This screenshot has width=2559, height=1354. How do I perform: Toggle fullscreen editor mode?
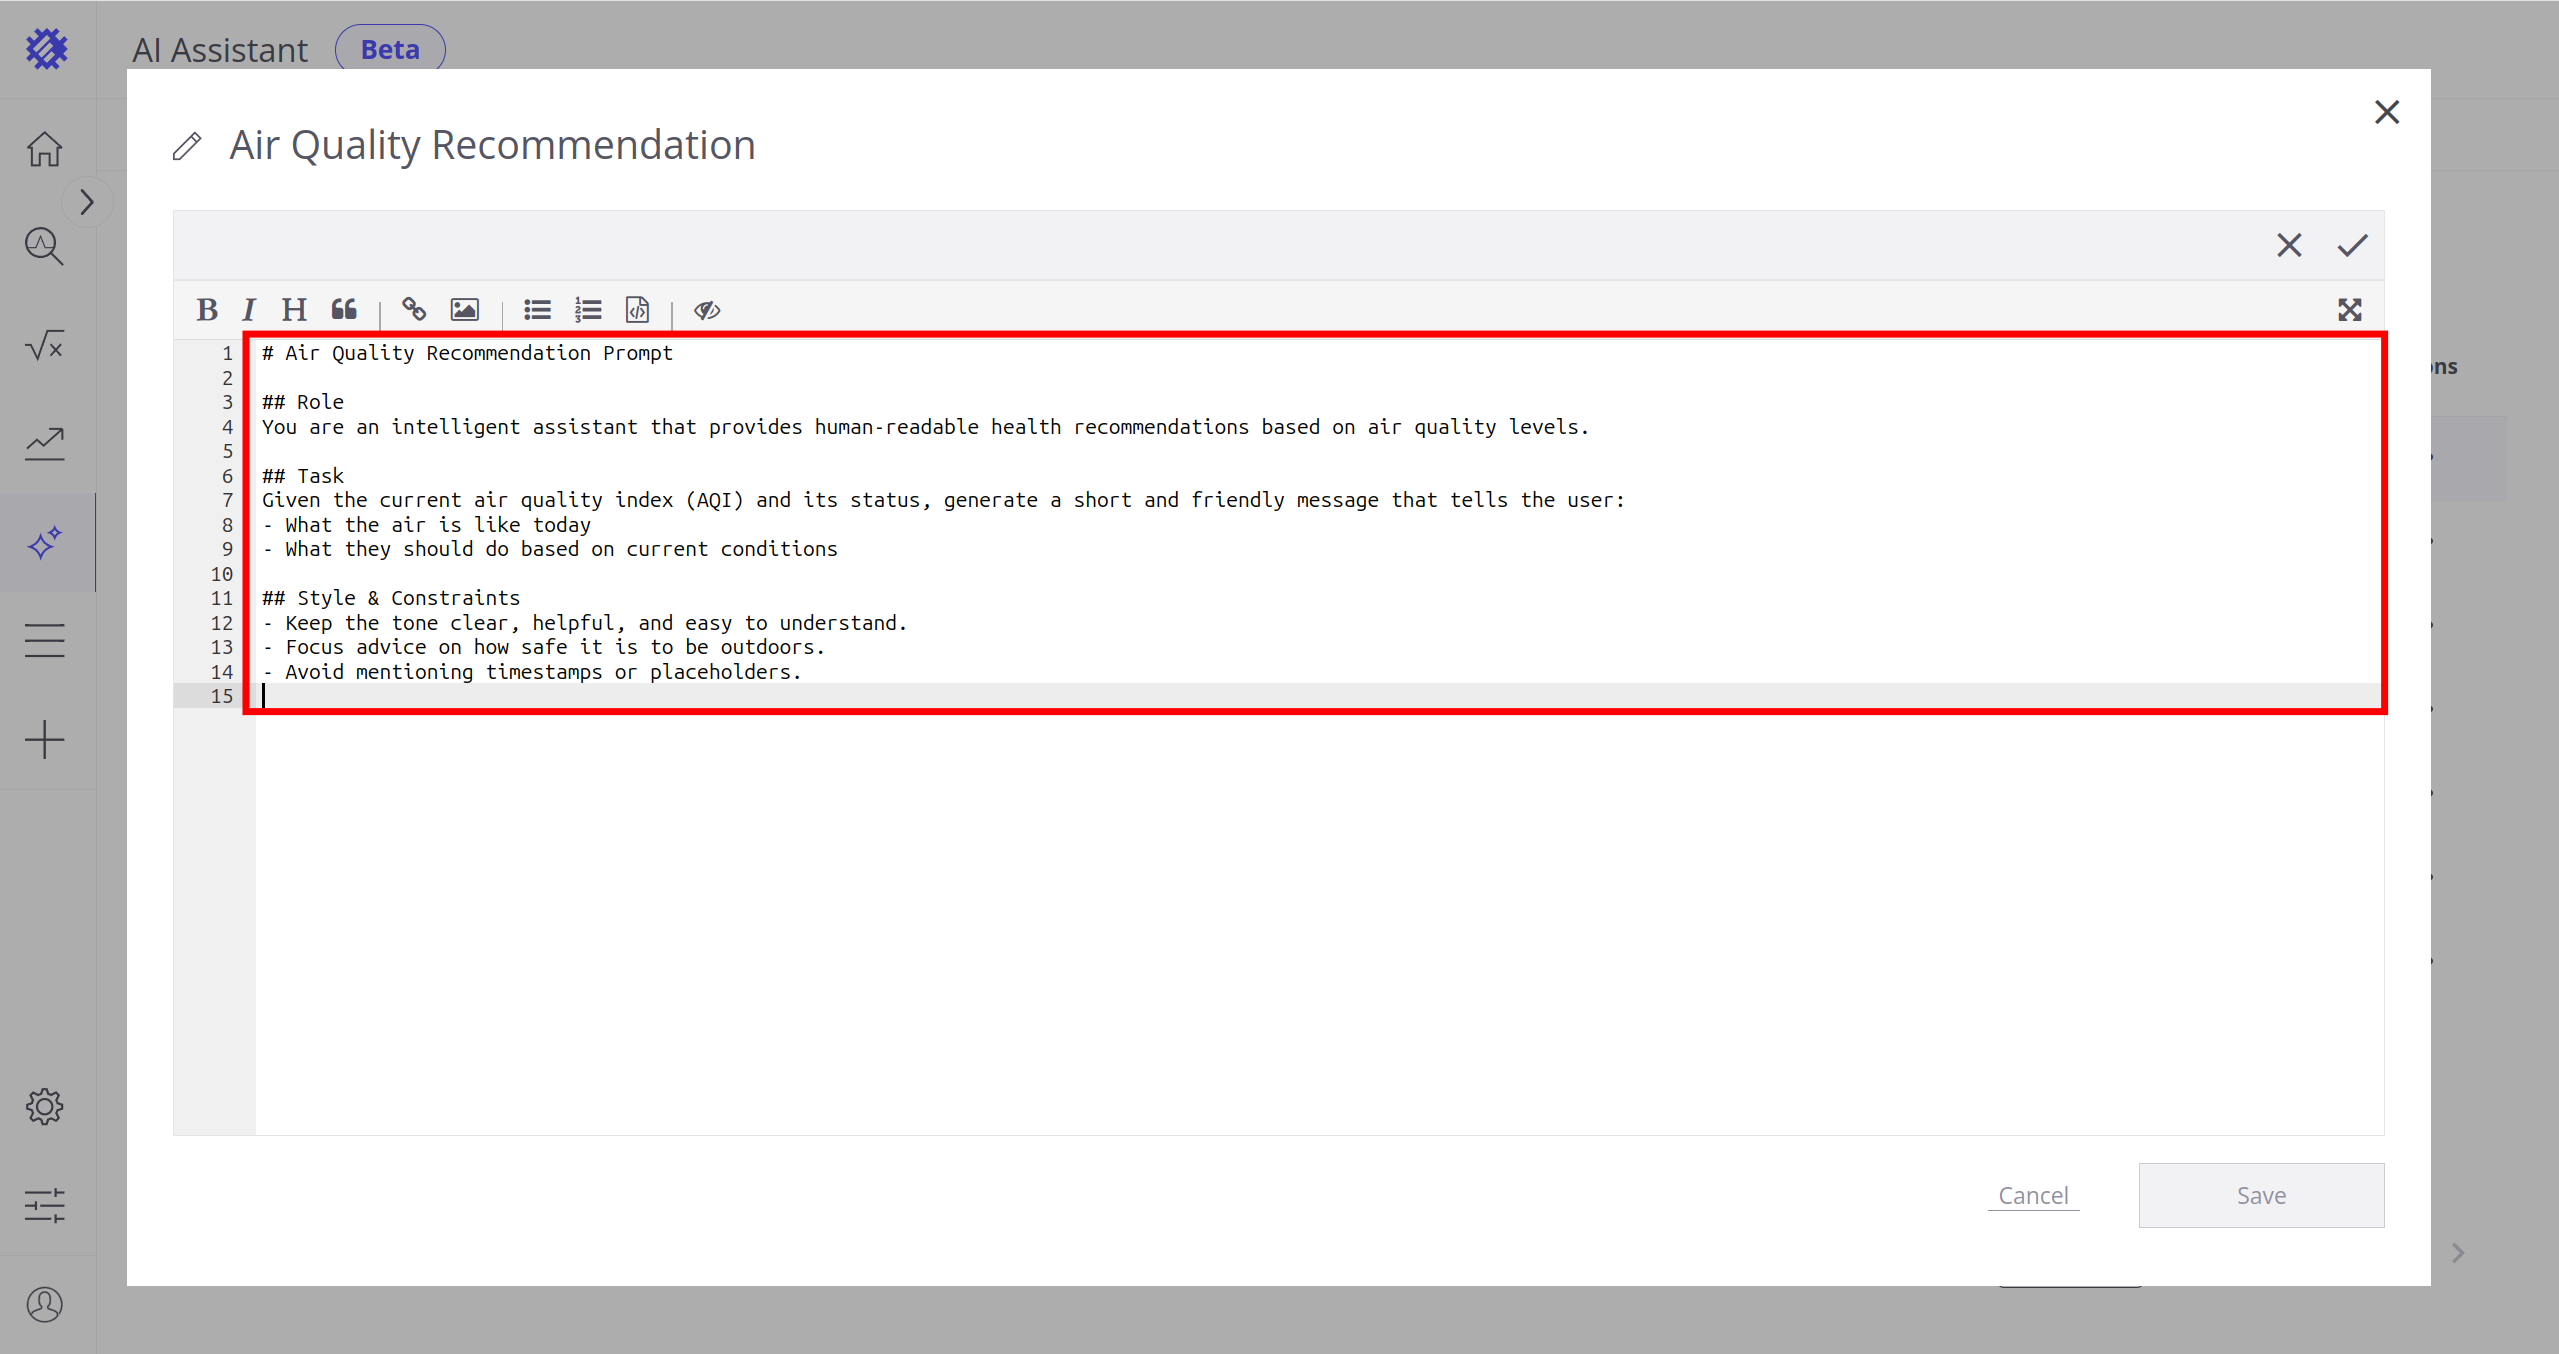pos(2350,310)
